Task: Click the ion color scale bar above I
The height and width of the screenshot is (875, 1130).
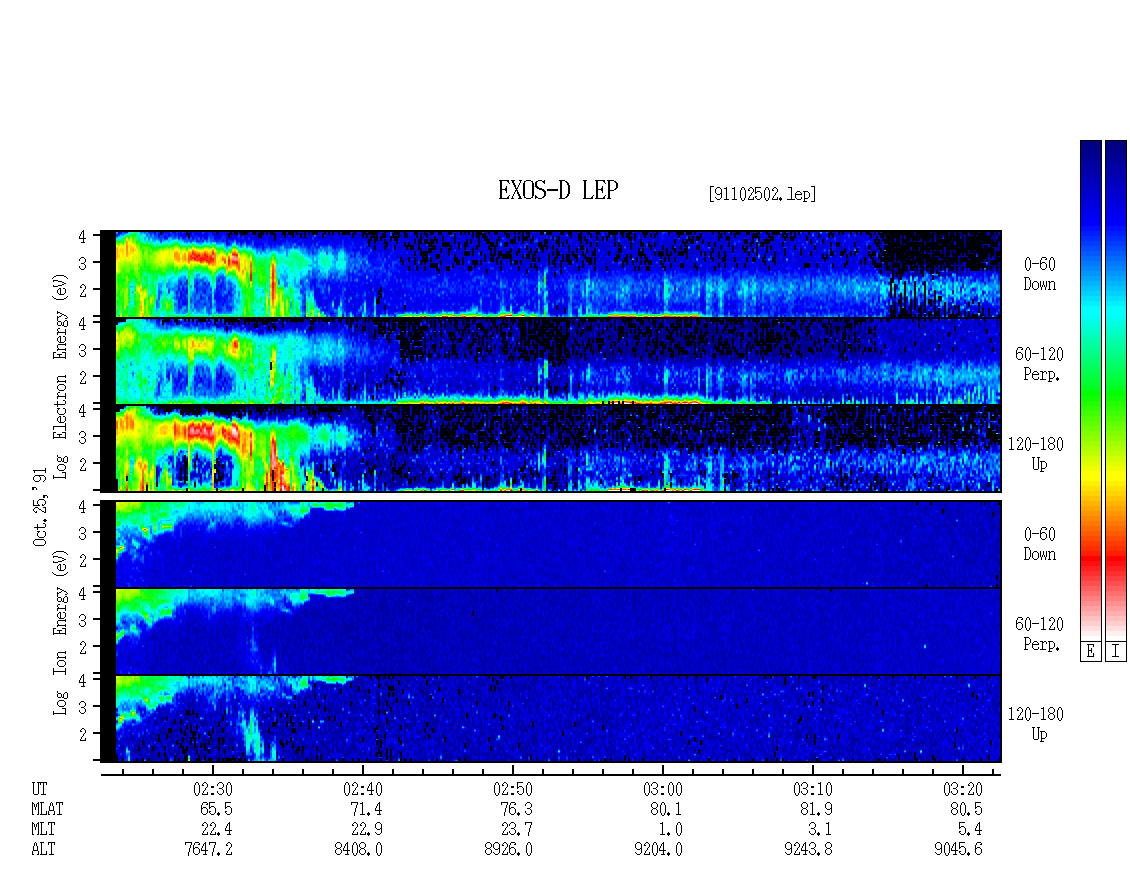Action: tap(1116, 389)
